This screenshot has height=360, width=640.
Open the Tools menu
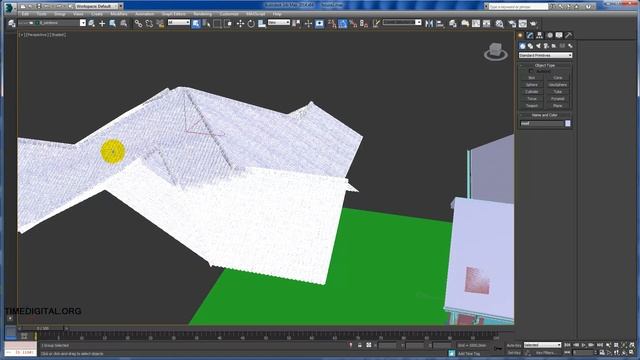(42, 14)
